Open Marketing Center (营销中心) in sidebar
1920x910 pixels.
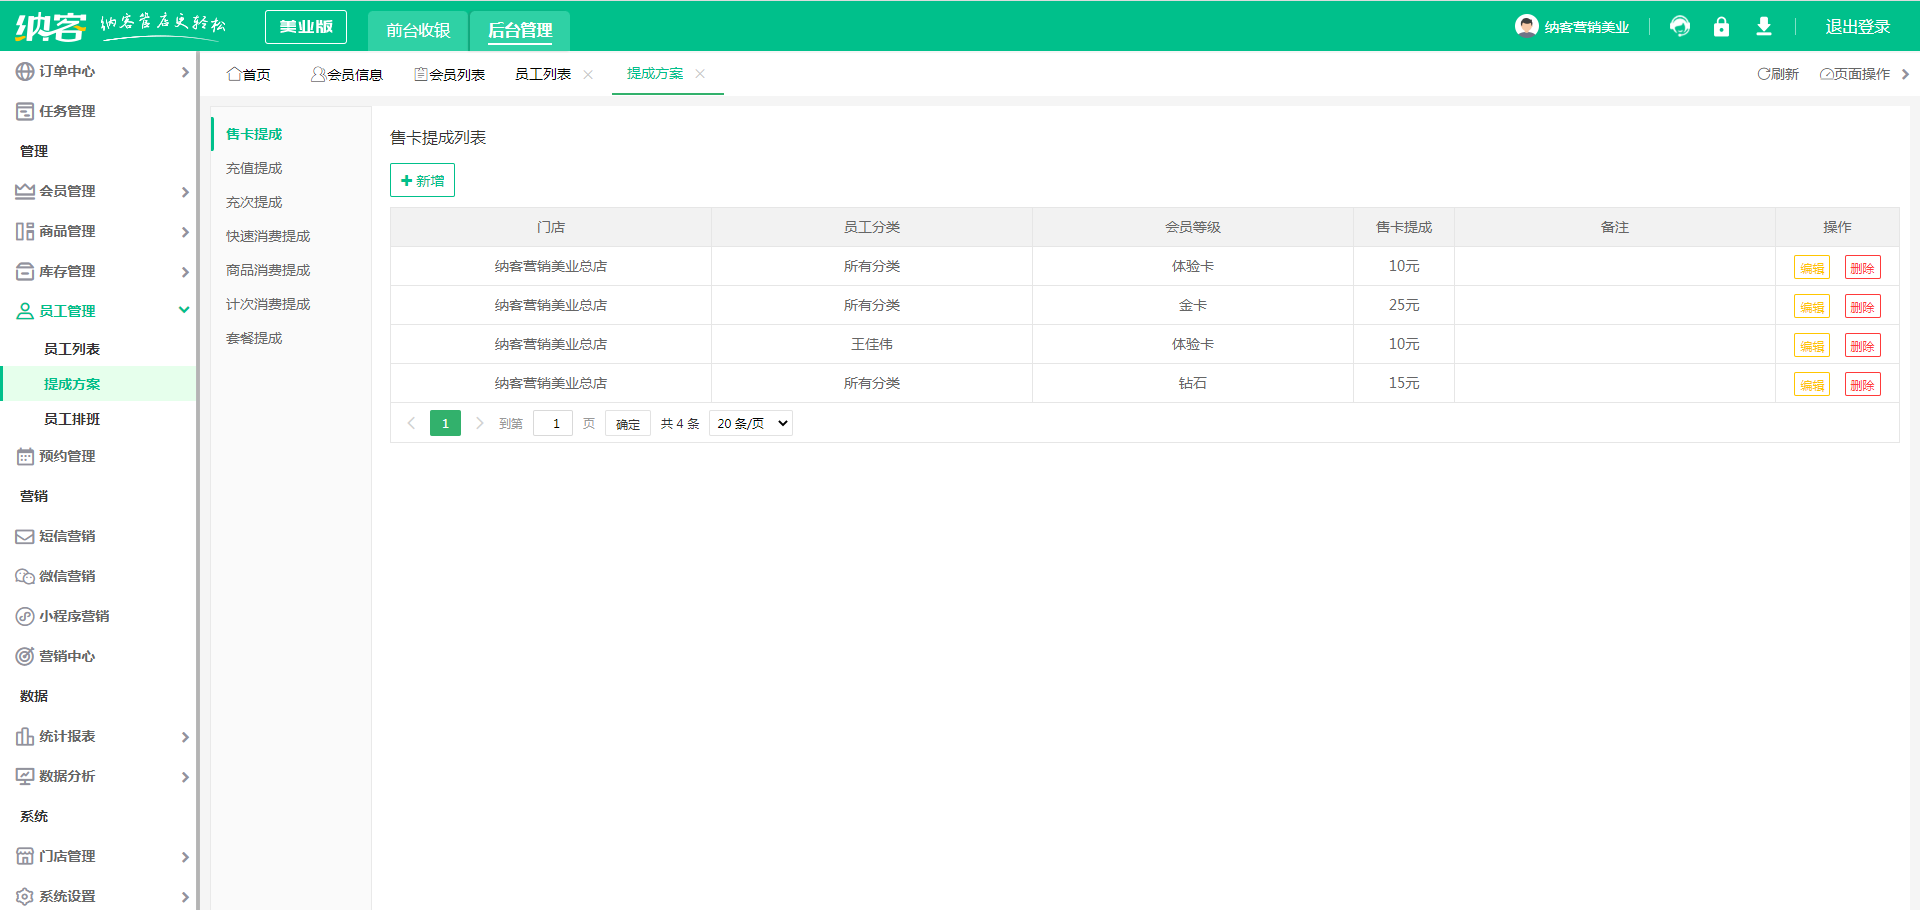(67, 657)
